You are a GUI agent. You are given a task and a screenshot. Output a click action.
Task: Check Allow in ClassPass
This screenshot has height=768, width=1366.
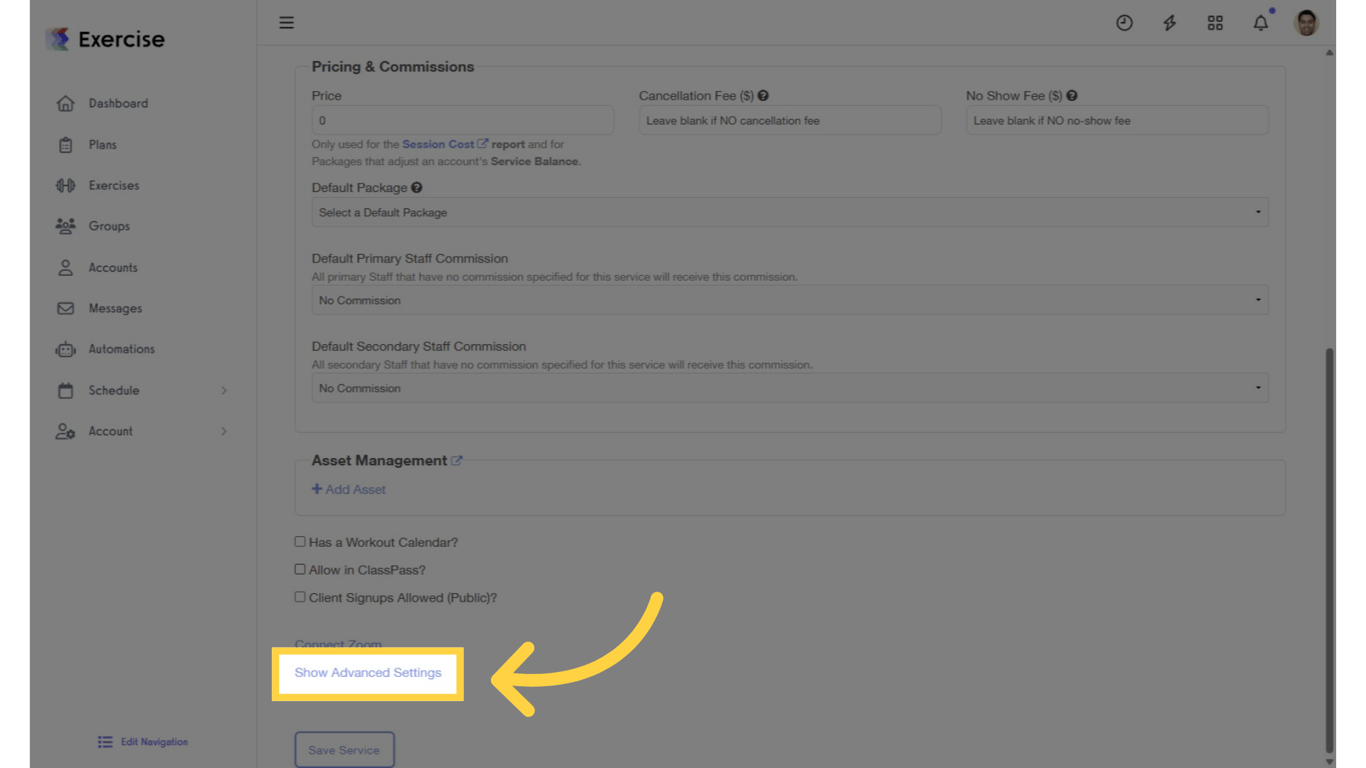(x=300, y=569)
